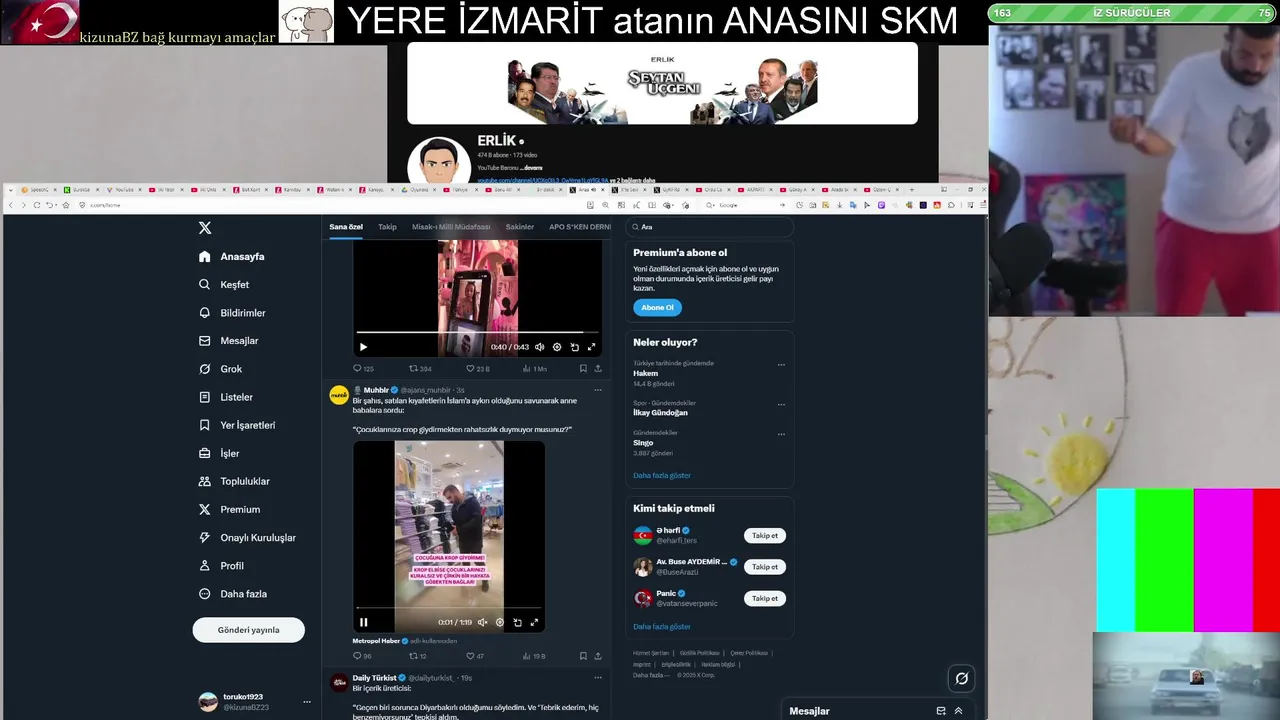Reload the page in browser toolbar
The height and width of the screenshot is (720, 1280).
point(37,205)
